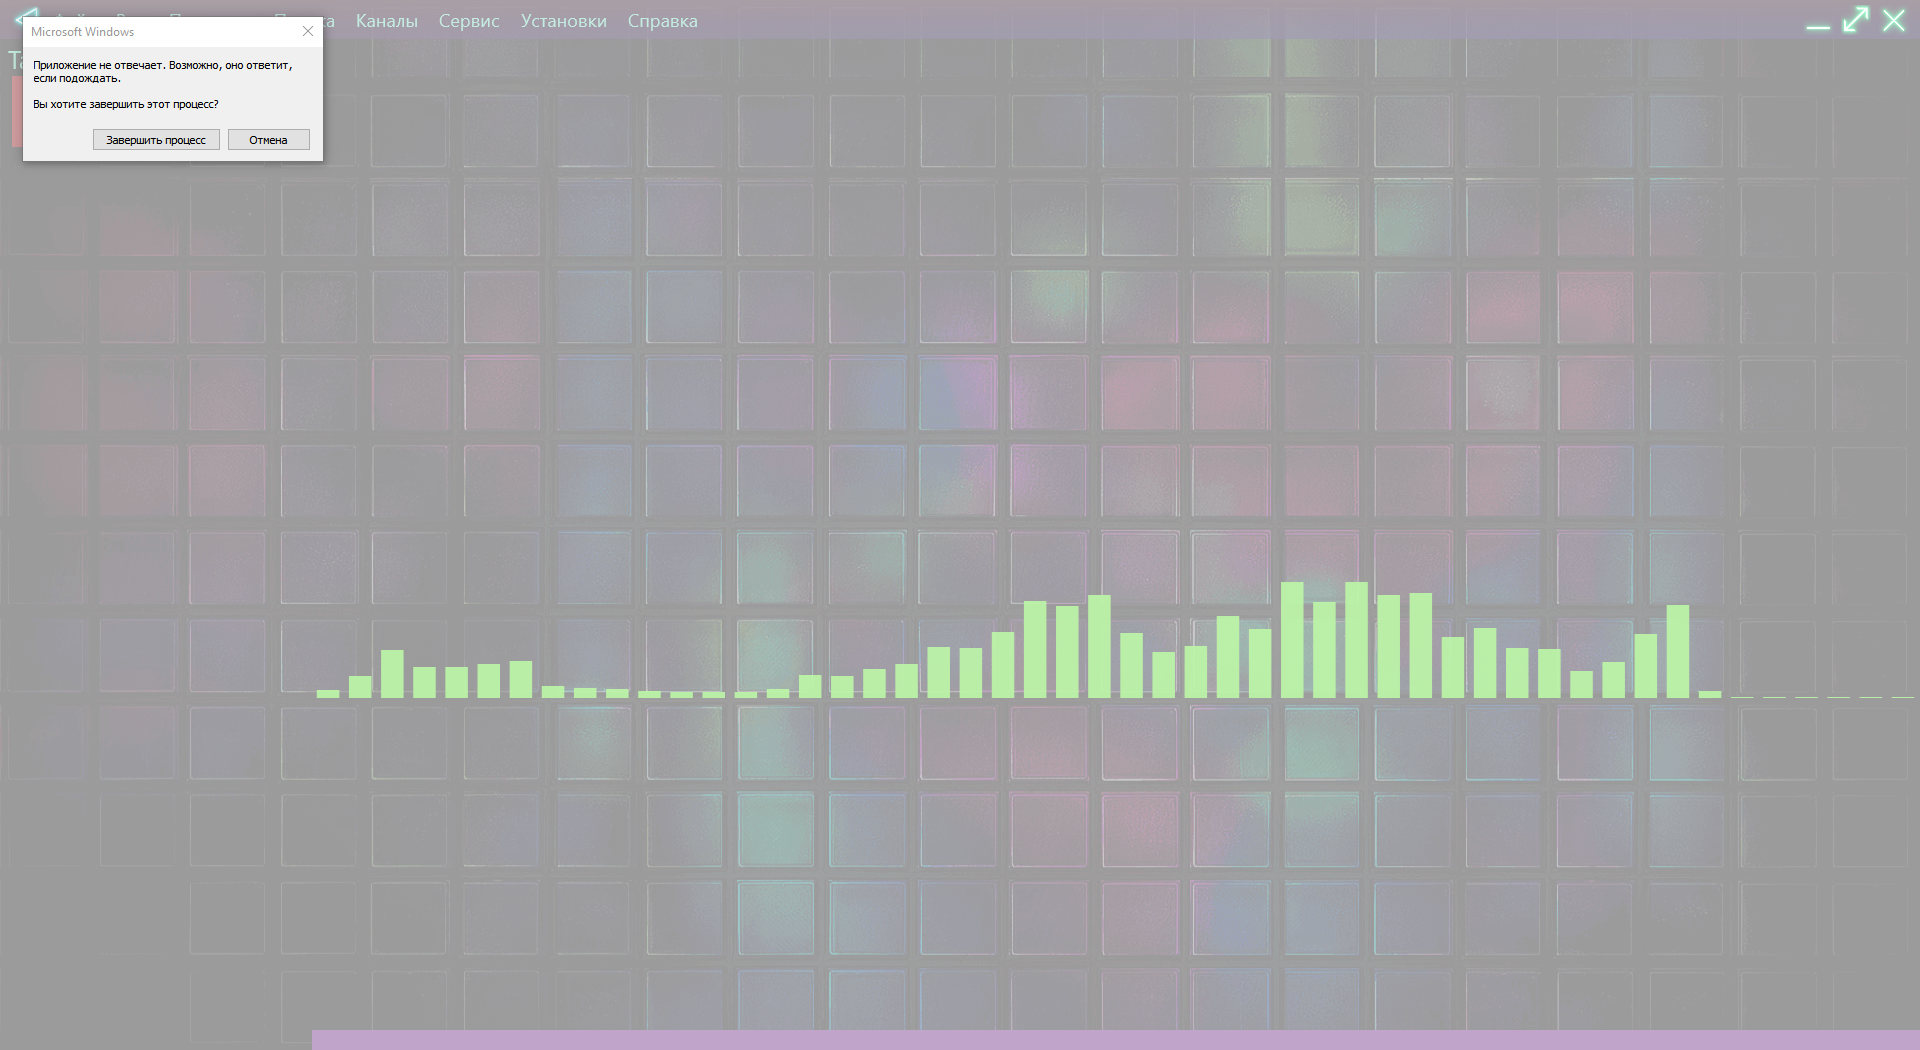Close the Microsoft Windows dialog with its X
The image size is (1920, 1050).
click(308, 31)
